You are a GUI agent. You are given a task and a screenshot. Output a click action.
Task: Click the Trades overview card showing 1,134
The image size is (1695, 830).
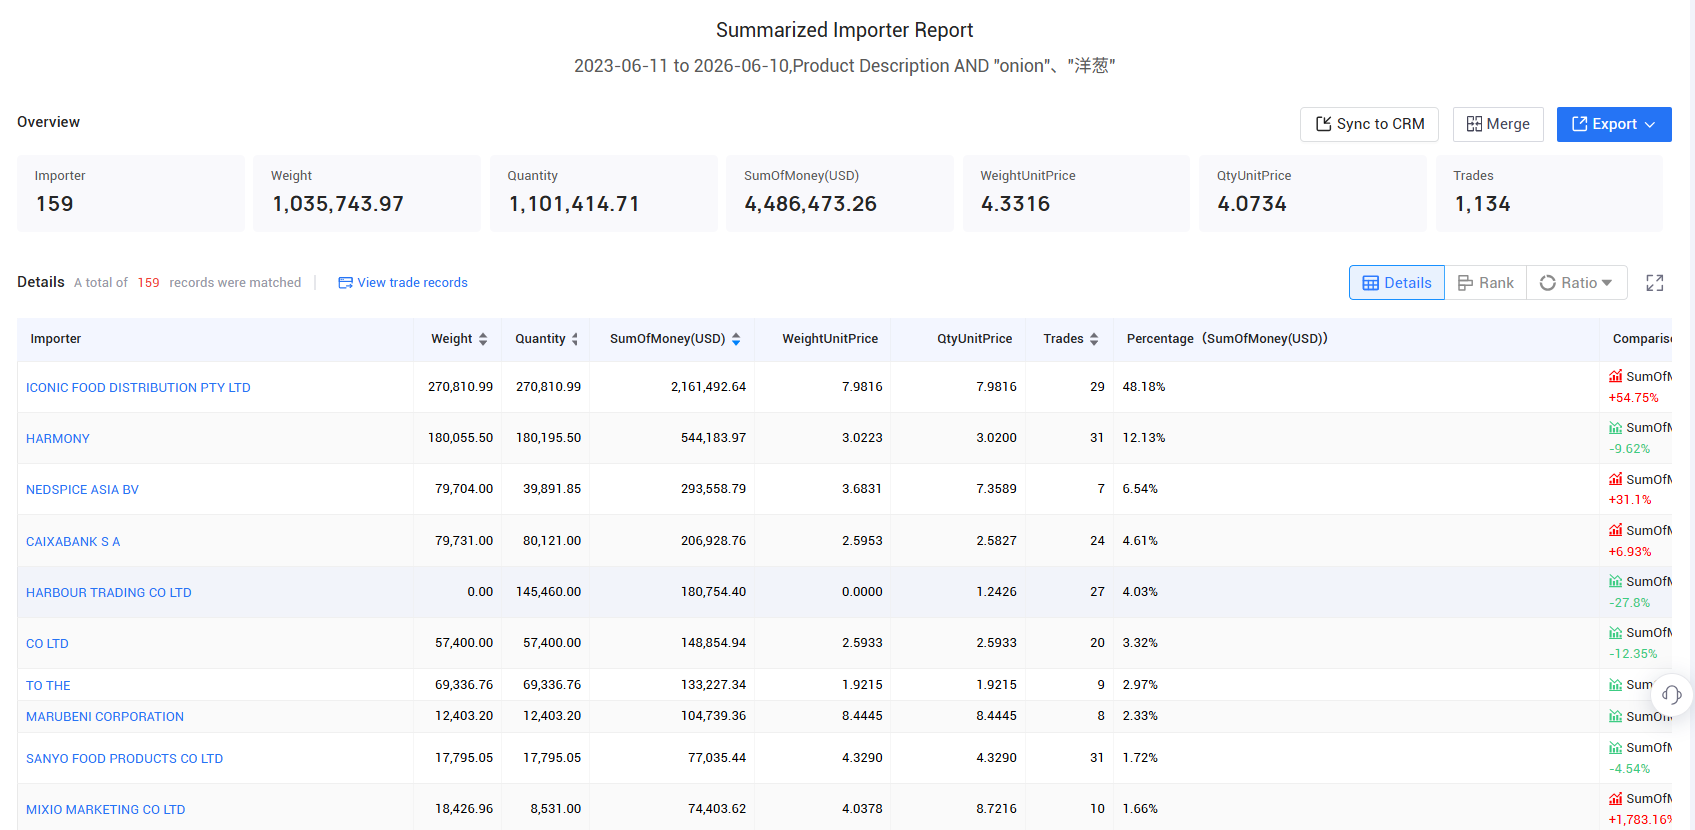coord(1549,193)
